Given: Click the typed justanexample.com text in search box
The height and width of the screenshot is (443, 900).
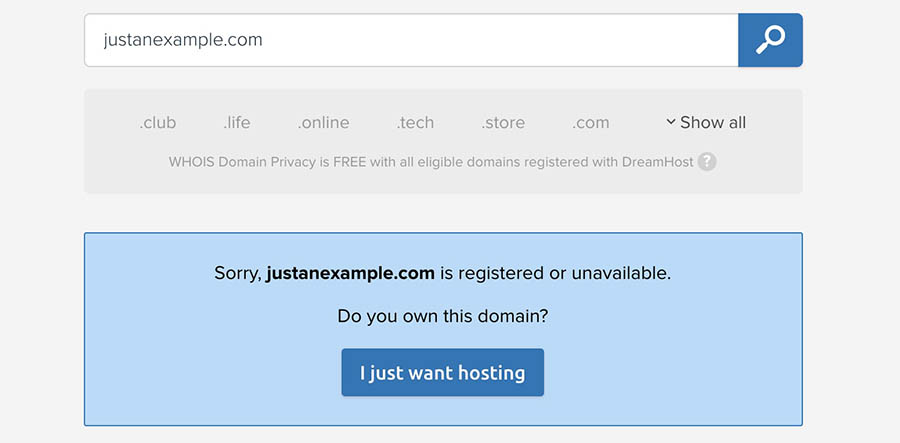Looking at the screenshot, I should coord(183,41).
